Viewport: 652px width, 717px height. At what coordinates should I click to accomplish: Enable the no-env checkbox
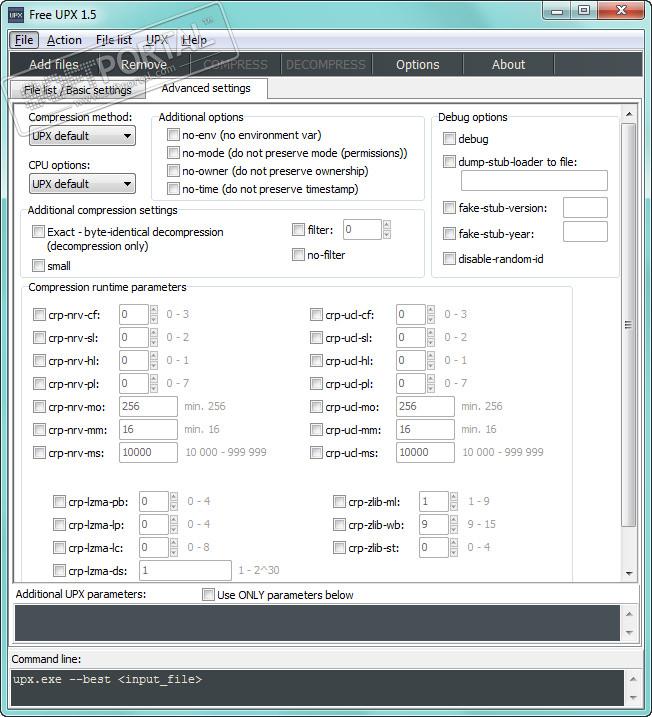pos(173,134)
